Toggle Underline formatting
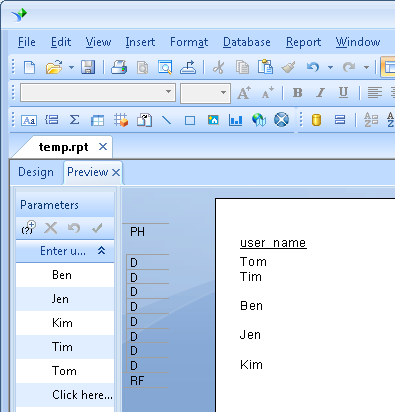This screenshot has height=412, width=395. click(x=343, y=93)
